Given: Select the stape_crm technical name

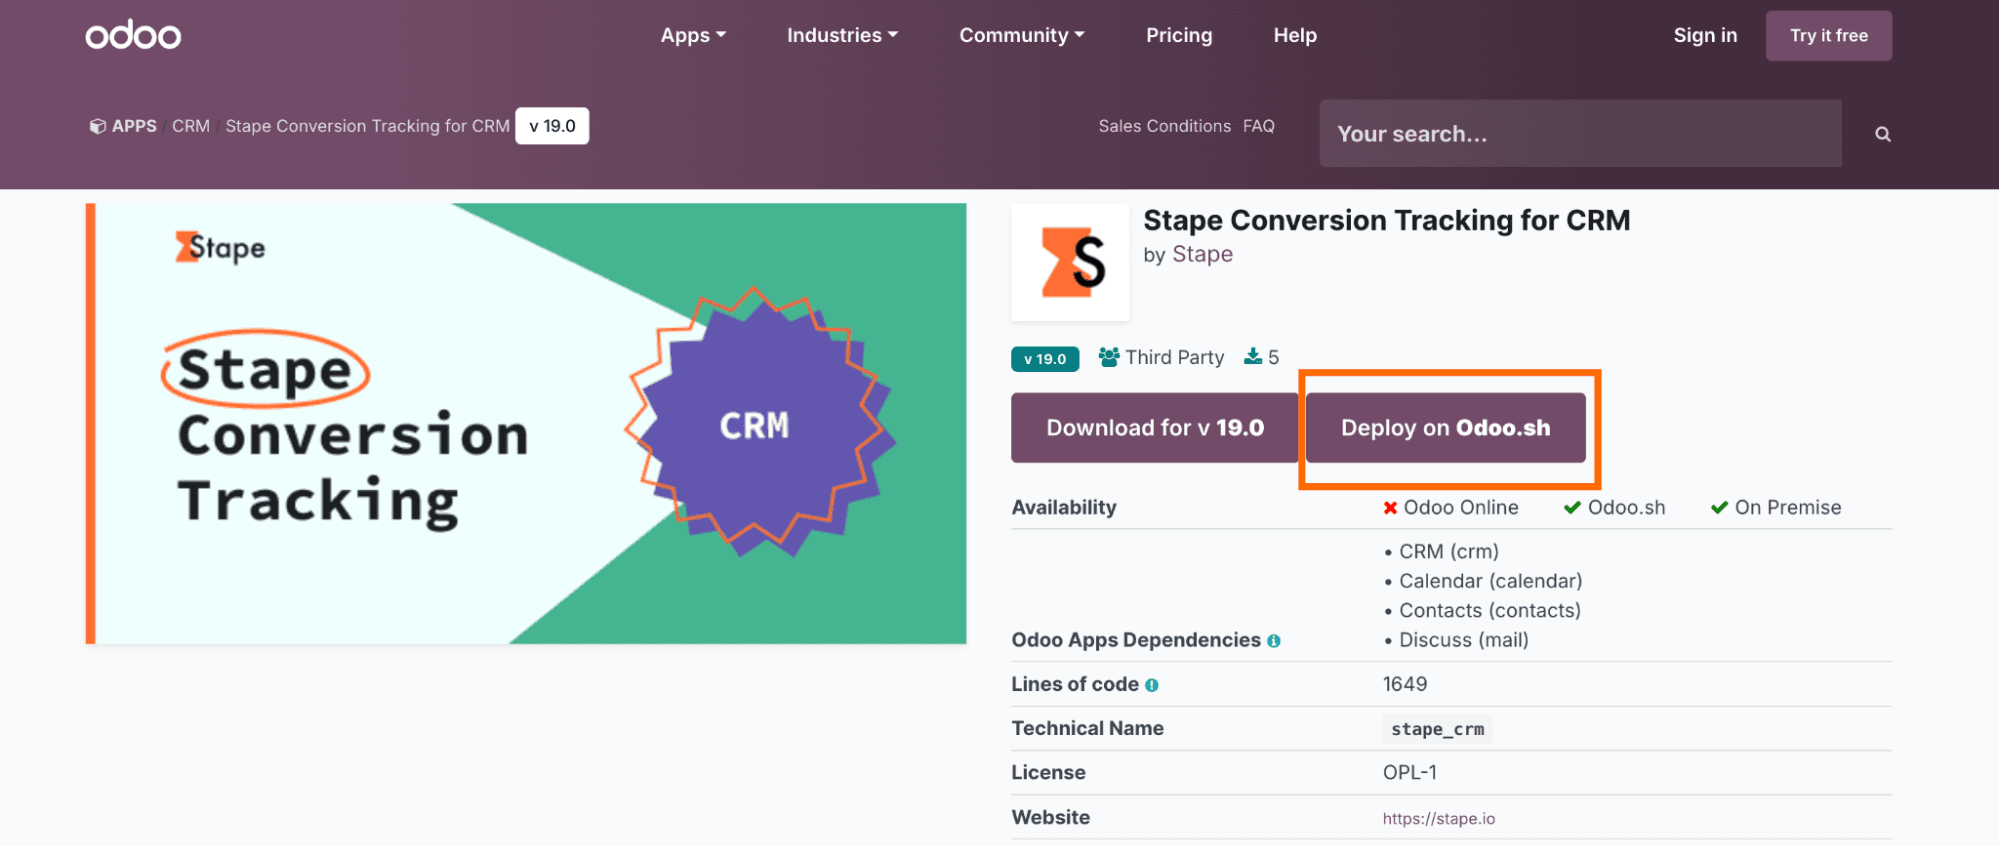Looking at the screenshot, I should coord(1437,729).
